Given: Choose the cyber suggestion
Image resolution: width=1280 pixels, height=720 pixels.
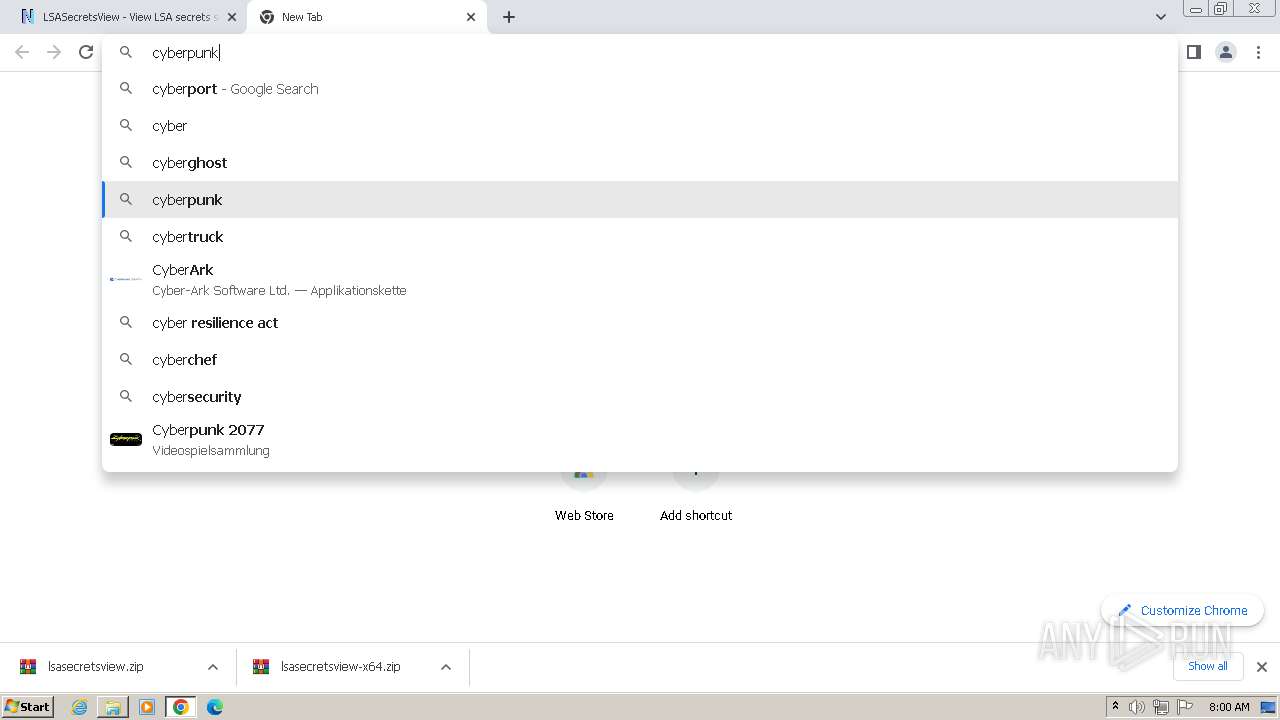Looking at the screenshot, I should (640, 126).
